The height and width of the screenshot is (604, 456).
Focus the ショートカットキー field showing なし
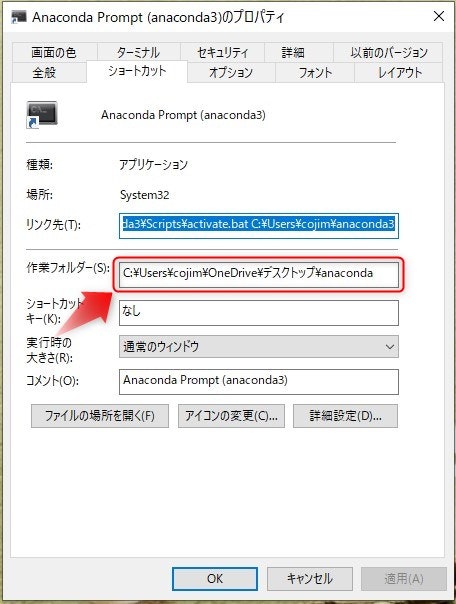[x=259, y=313]
